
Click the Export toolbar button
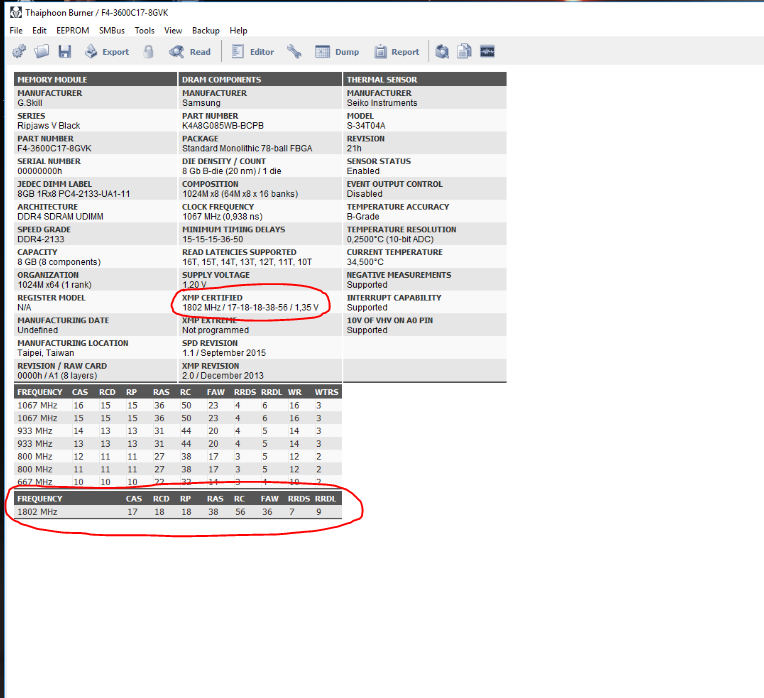point(107,52)
